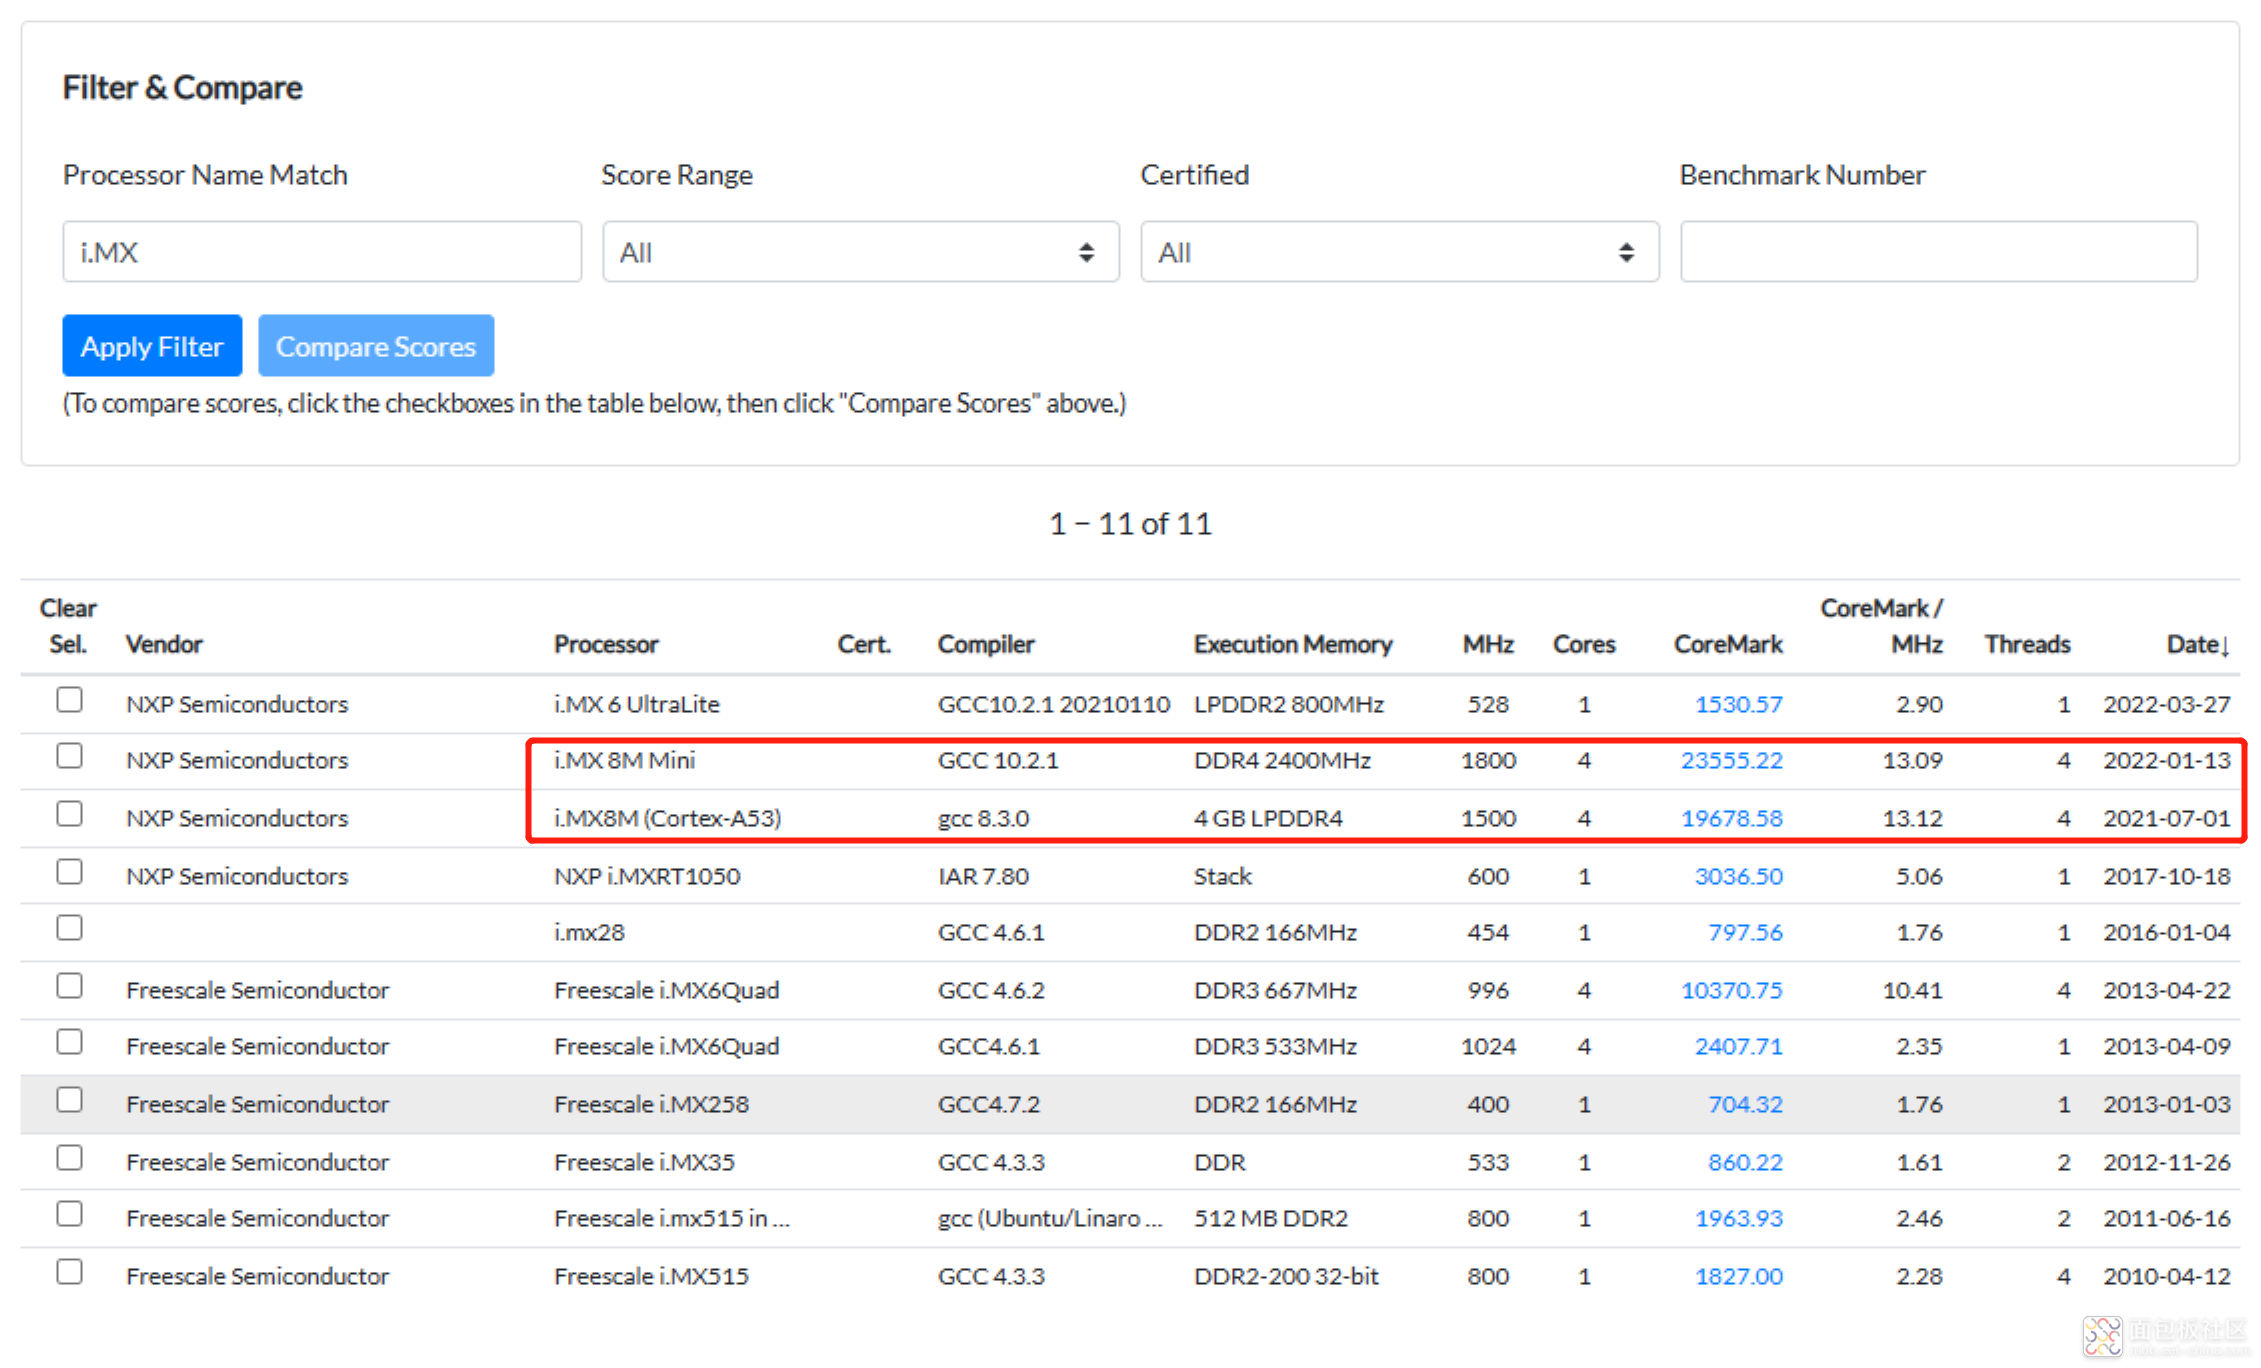Click the 1 – 11 of 11 pagination text

click(1130, 523)
